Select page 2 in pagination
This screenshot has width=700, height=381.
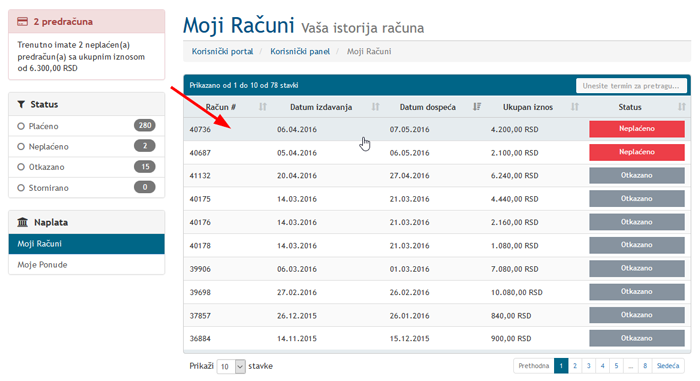[575, 366]
